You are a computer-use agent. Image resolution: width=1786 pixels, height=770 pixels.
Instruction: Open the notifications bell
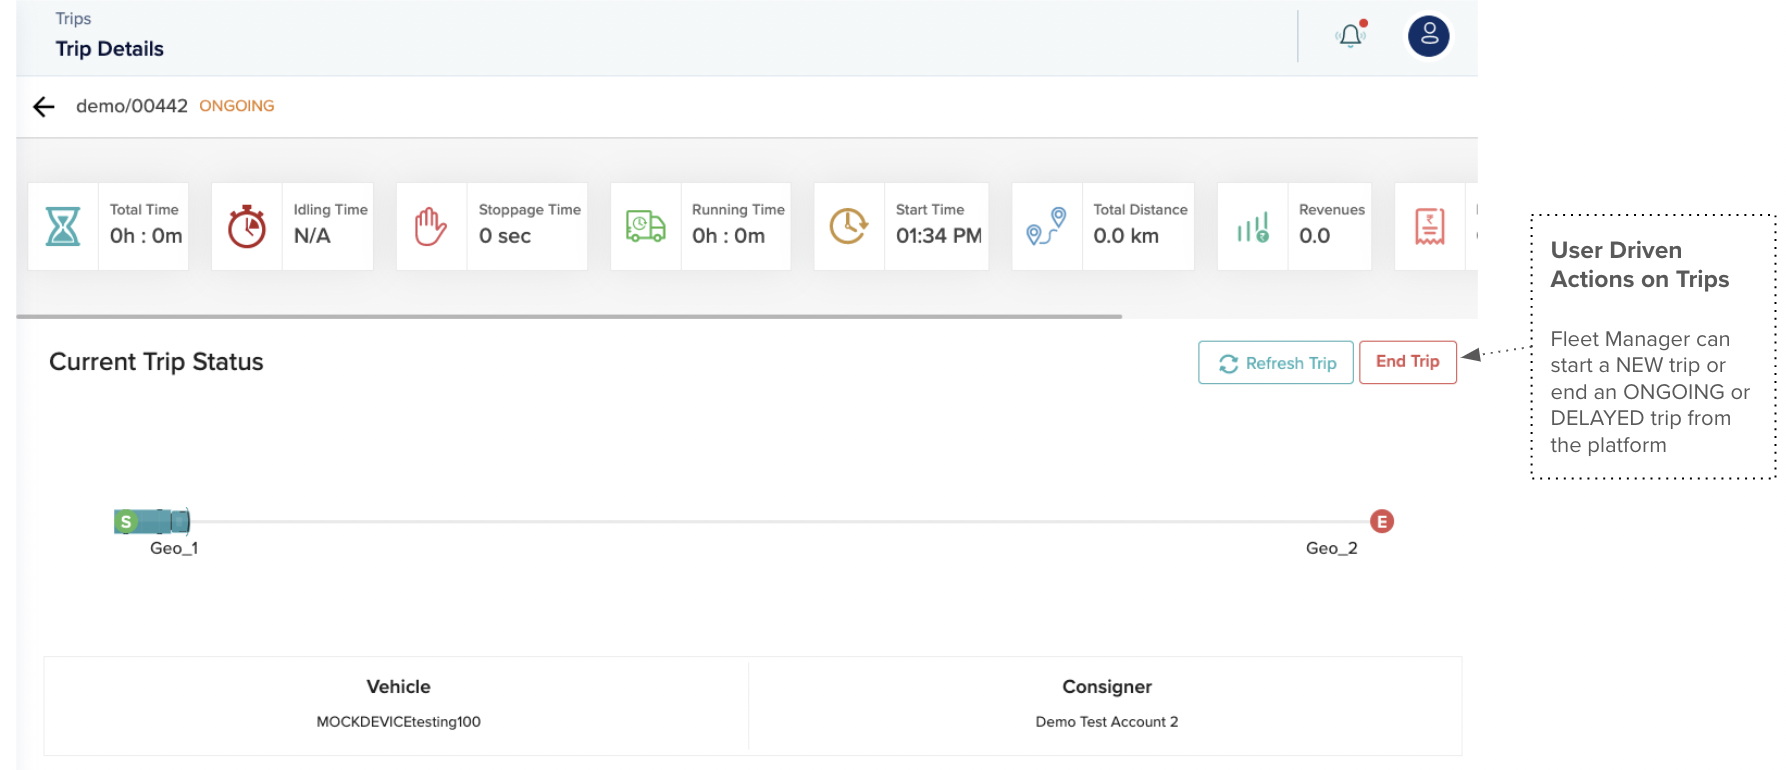(1350, 36)
